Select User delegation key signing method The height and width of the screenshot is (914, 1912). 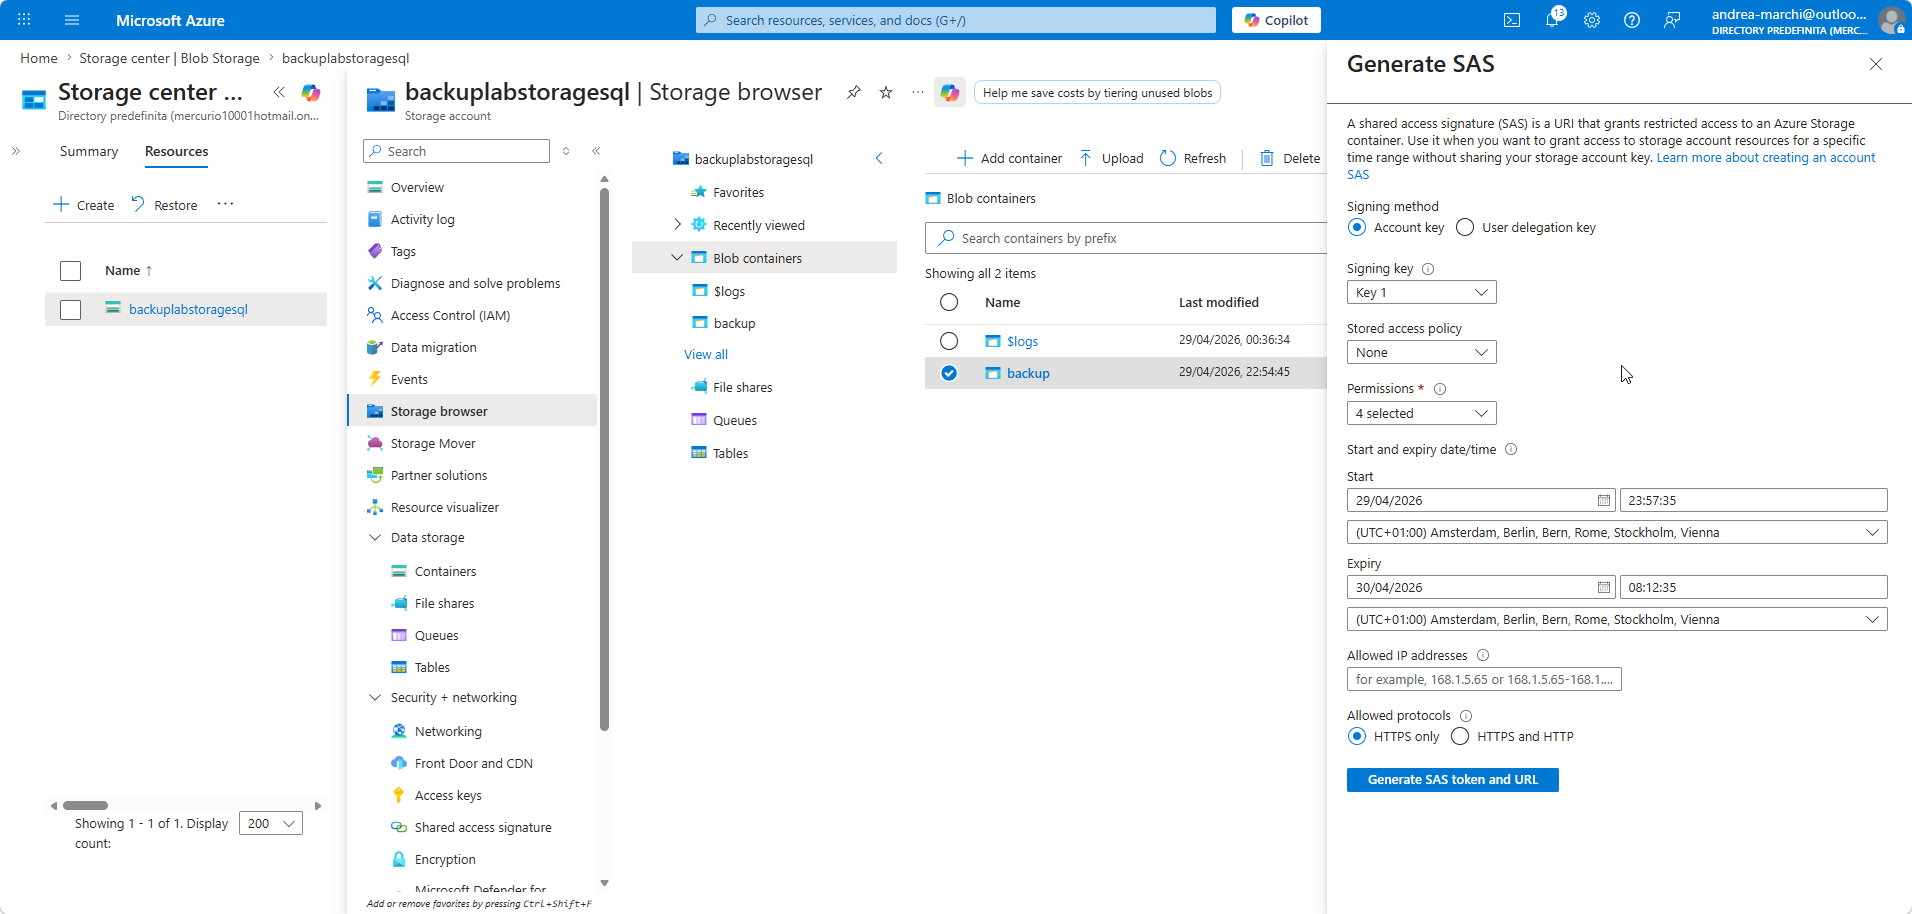click(1466, 228)
